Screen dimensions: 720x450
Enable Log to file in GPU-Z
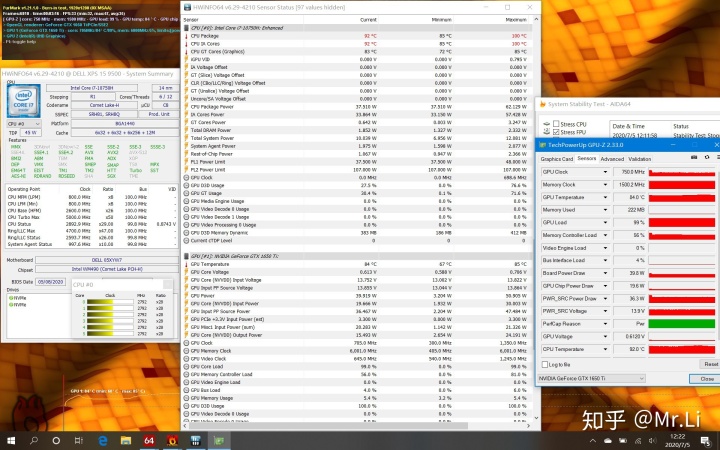point(545,364)
